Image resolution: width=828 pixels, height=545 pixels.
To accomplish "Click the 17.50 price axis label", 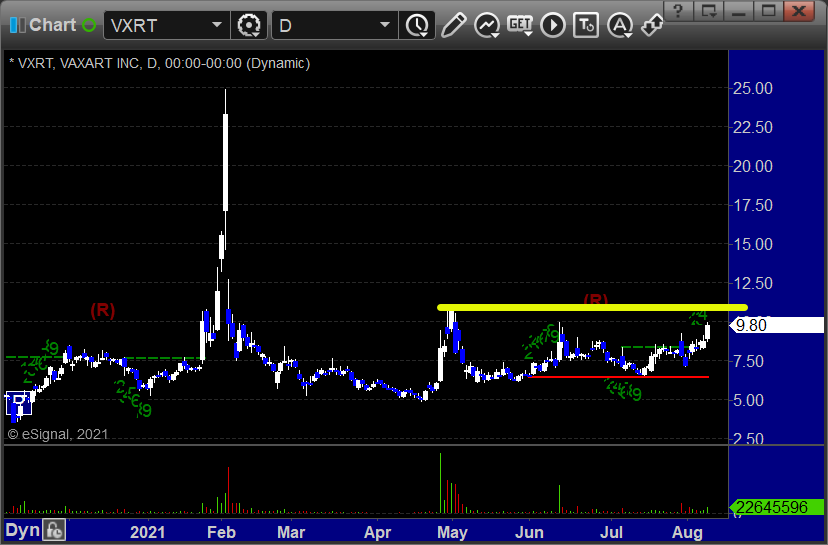I will coord(752,205).
